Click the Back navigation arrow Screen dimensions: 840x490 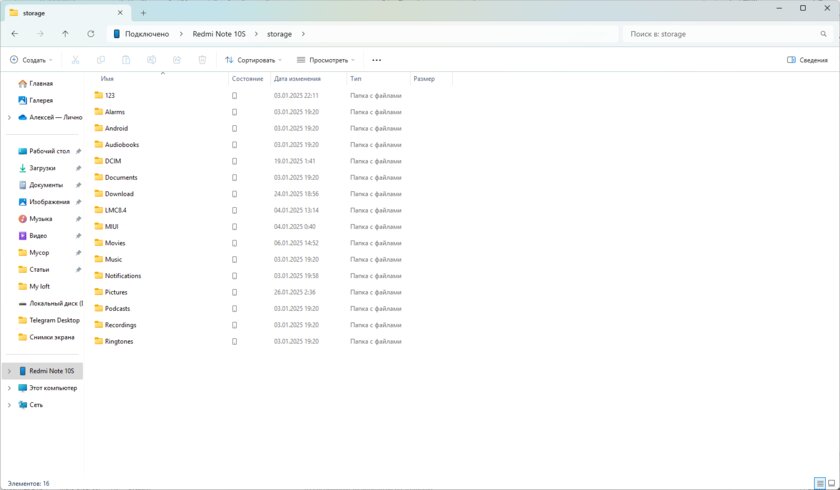[x=14, y=34]
